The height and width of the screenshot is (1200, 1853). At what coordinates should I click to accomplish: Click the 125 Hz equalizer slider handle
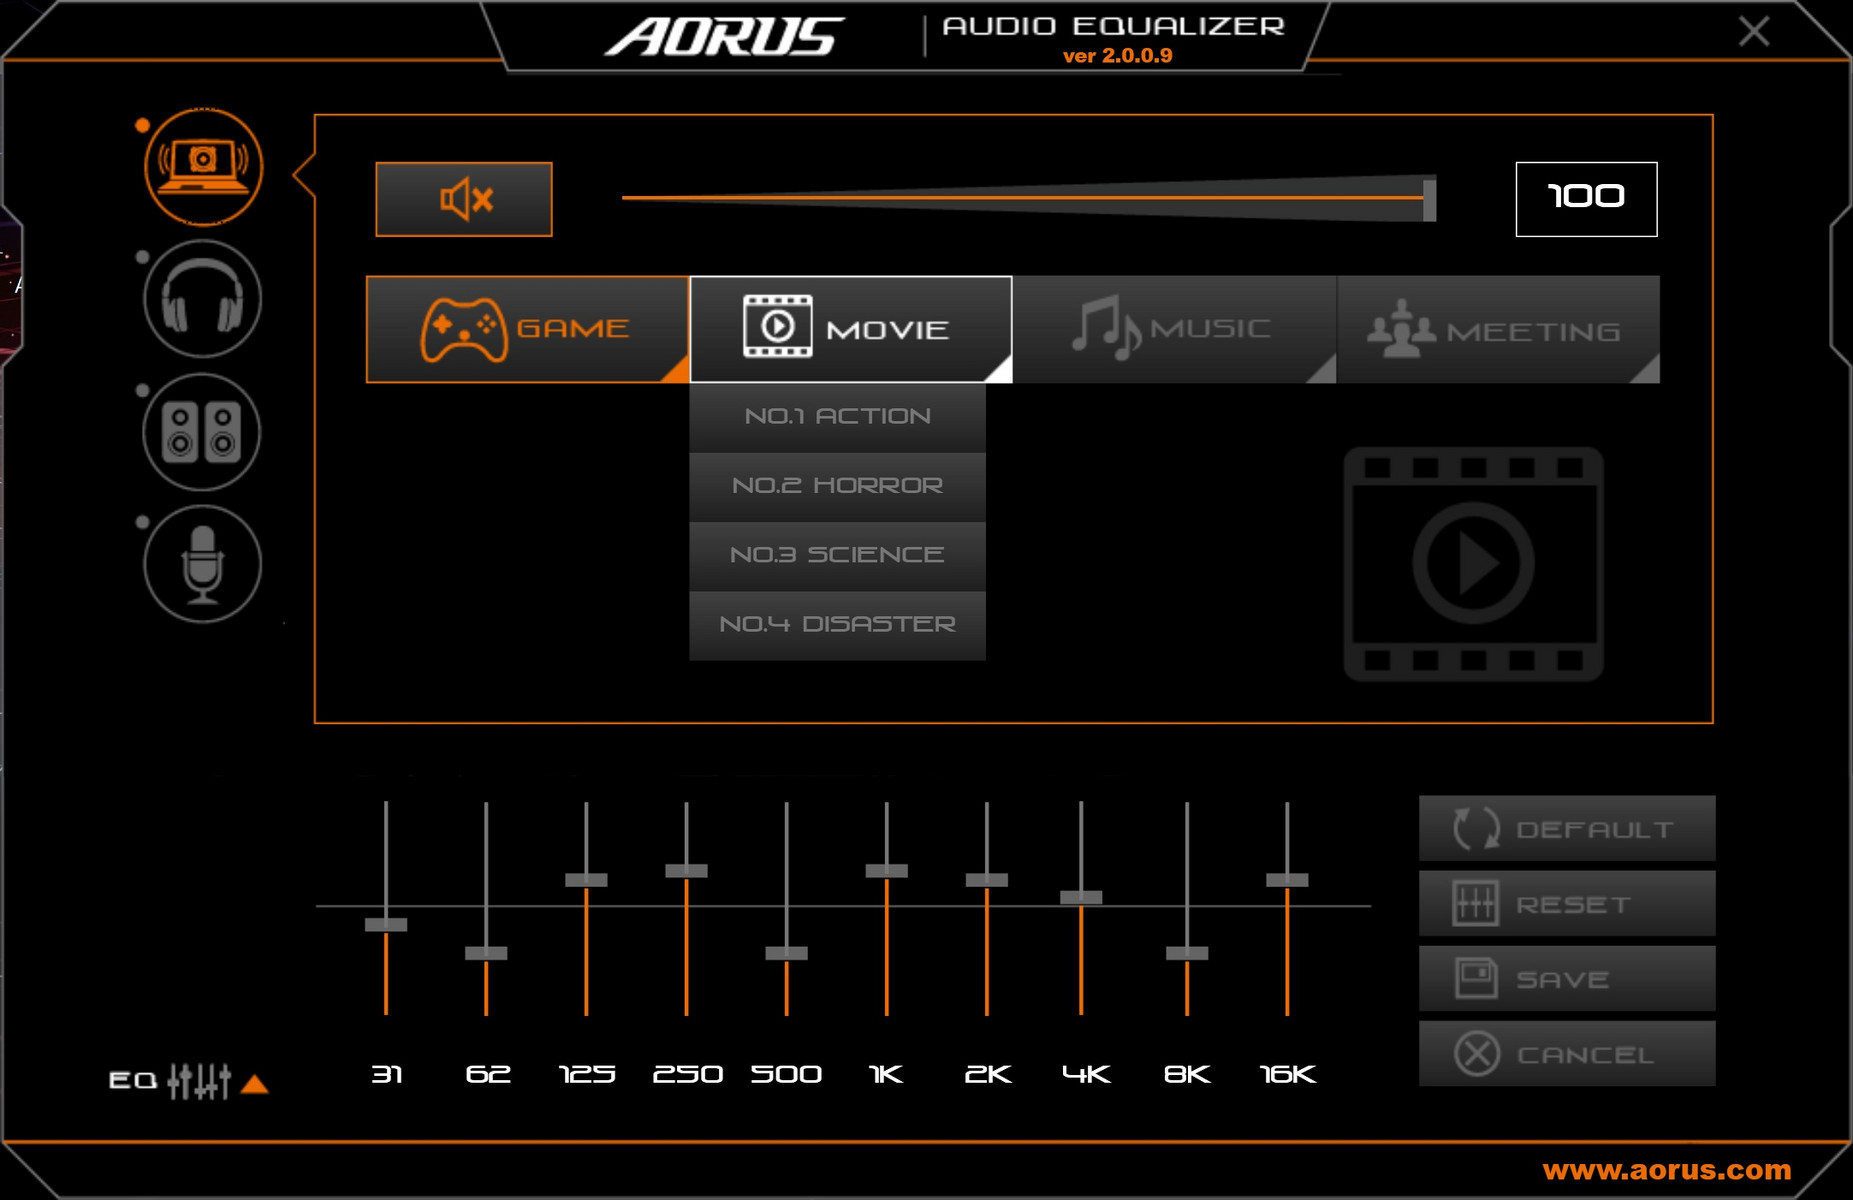tap(586, 880)
